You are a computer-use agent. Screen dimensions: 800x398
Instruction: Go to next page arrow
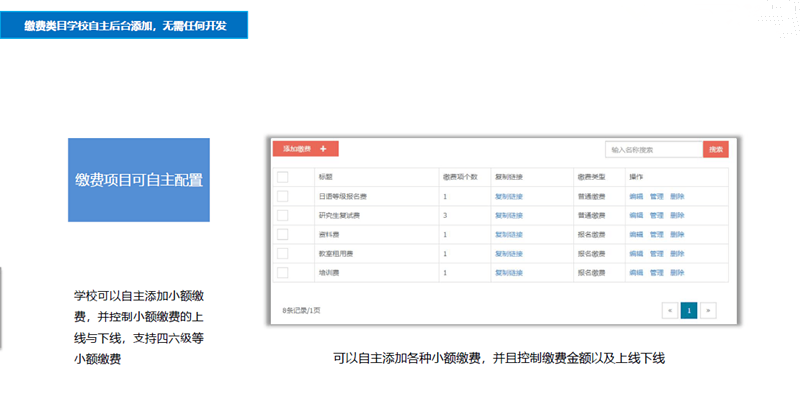point(708,310)
